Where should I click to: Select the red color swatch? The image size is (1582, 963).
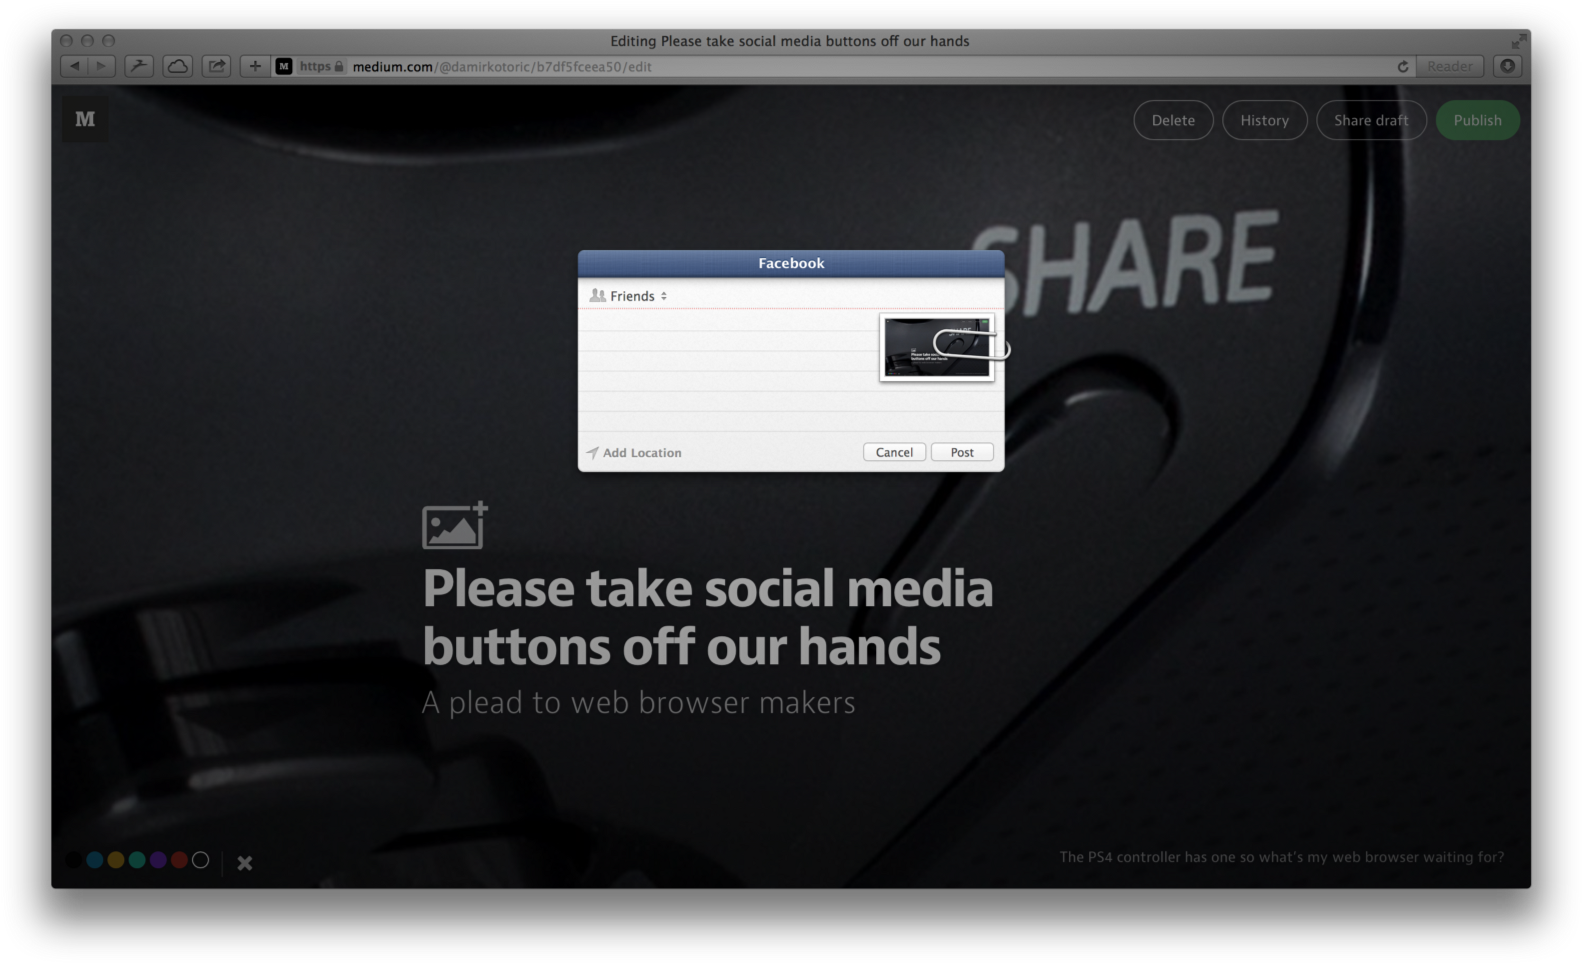click(179, 860)
